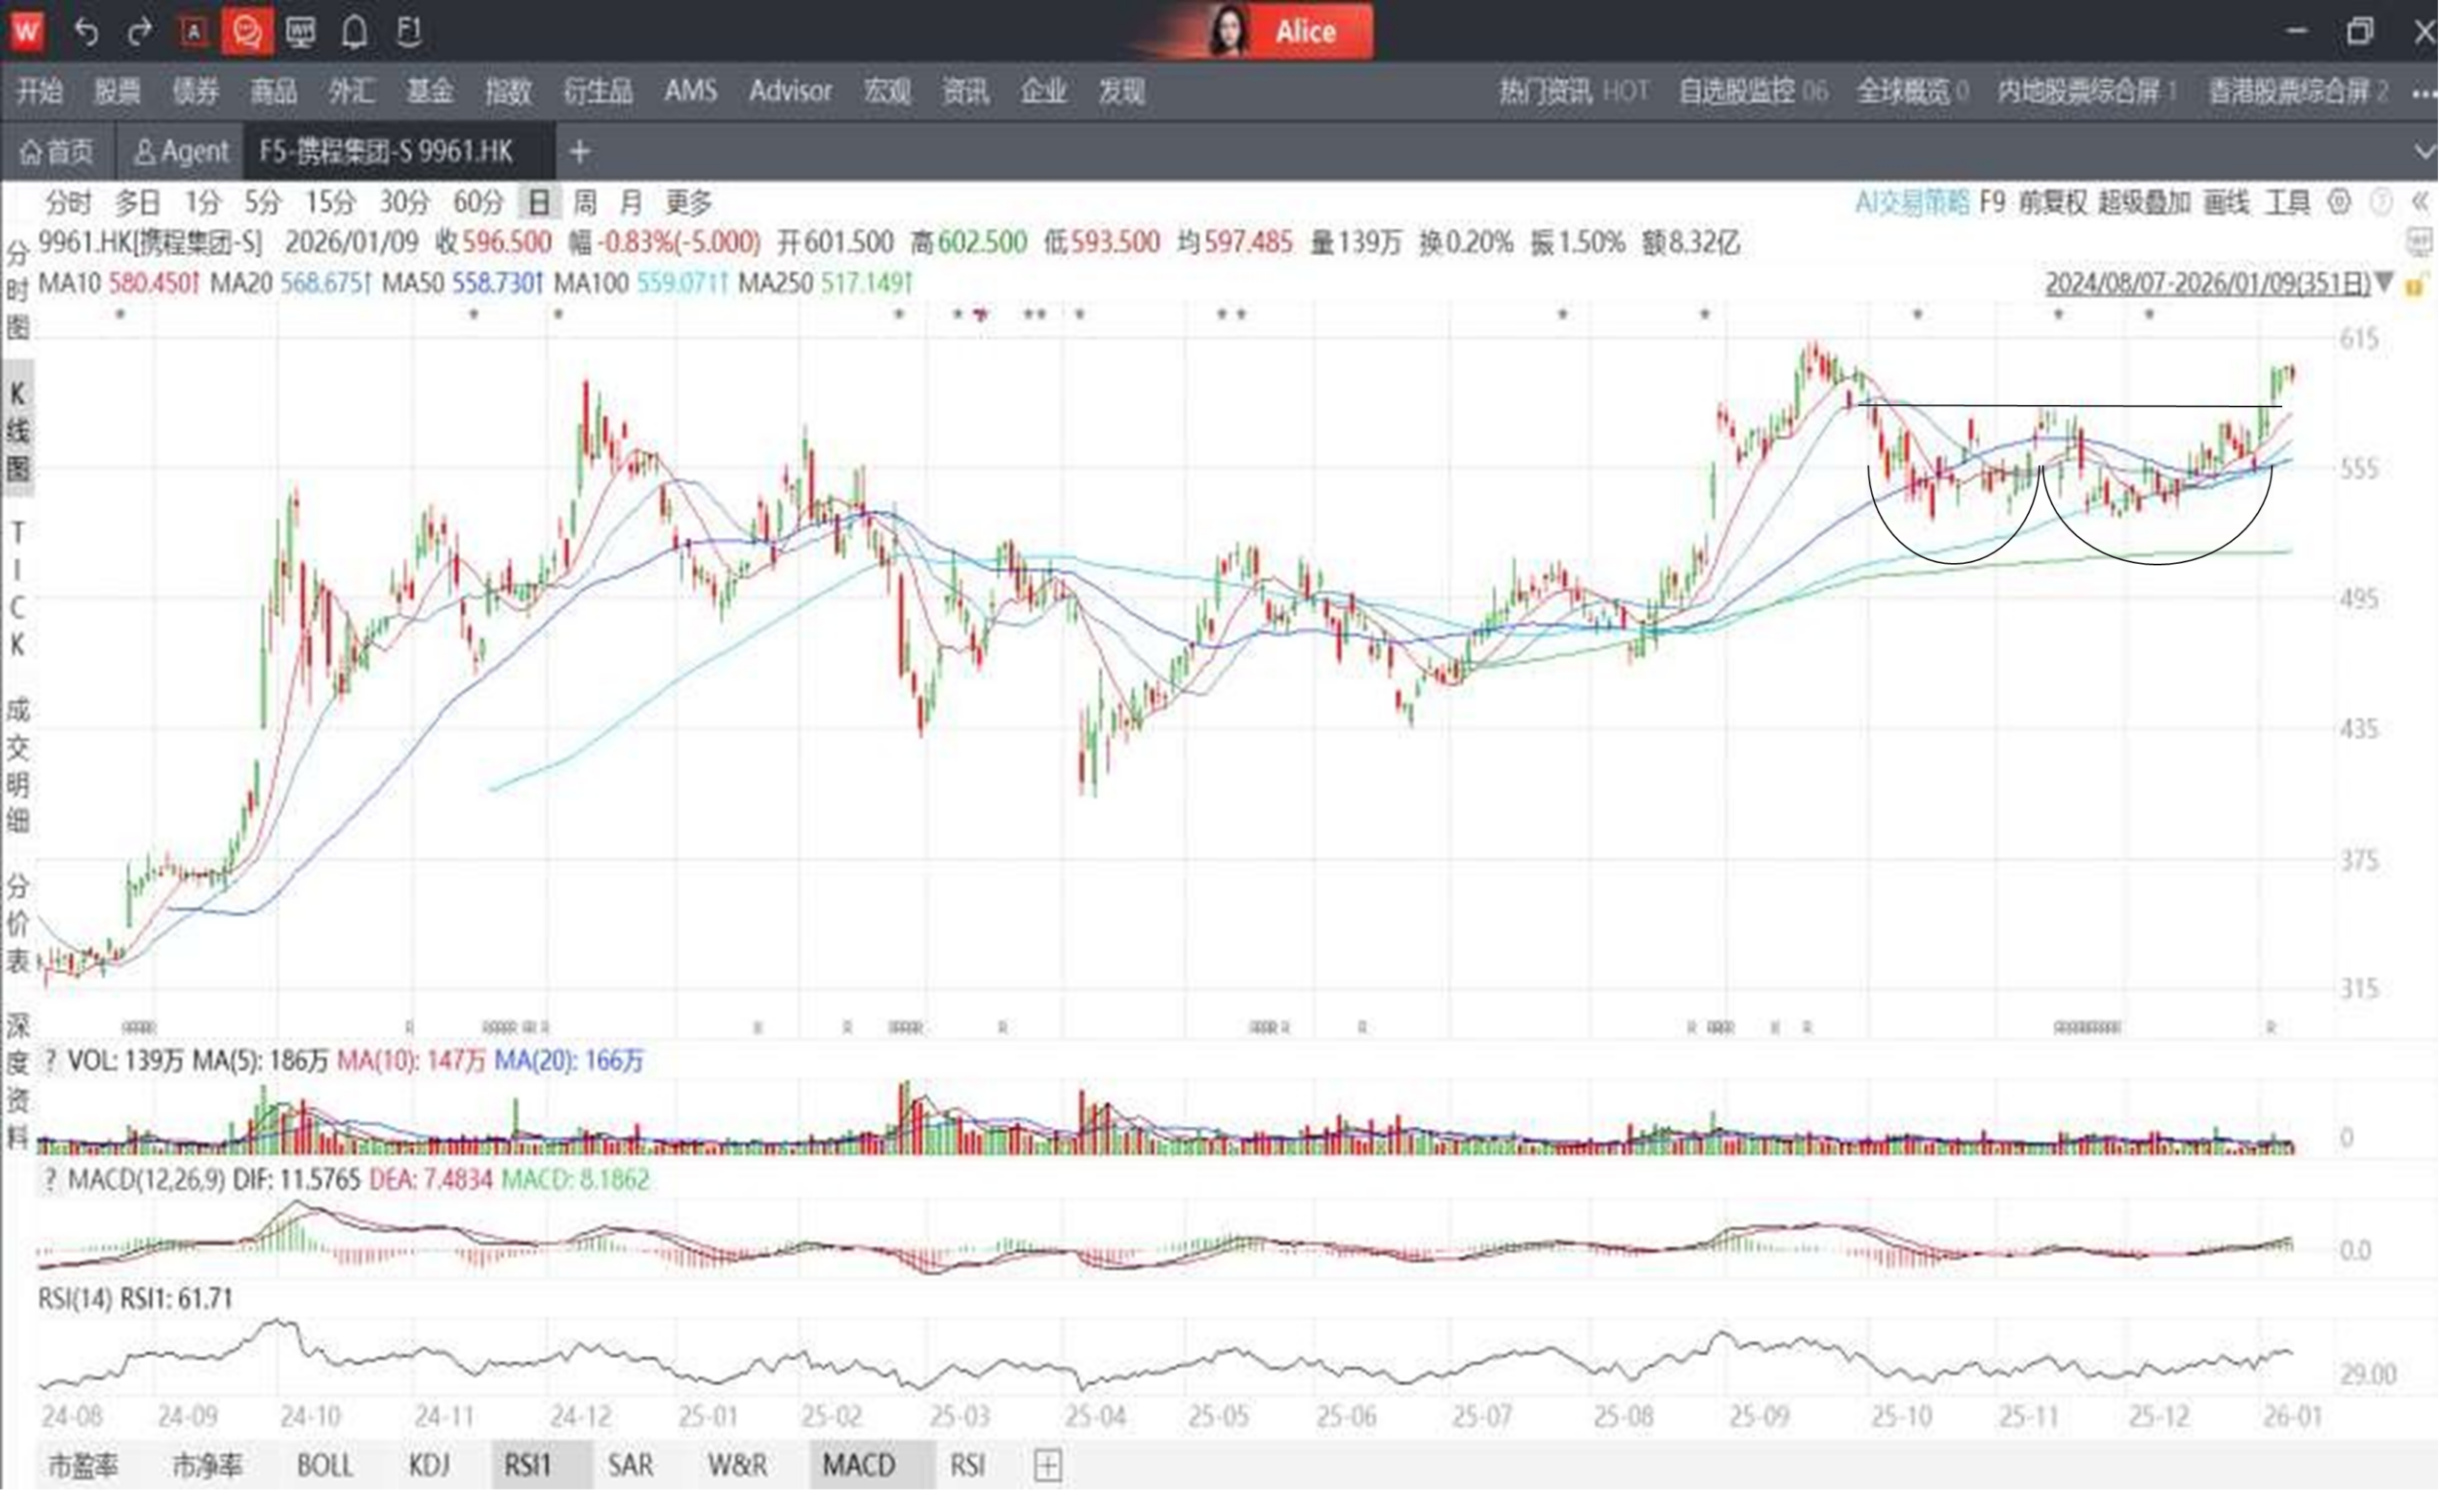
Task: Switch to the Agent tab
Action: click(x=182, y=153)
